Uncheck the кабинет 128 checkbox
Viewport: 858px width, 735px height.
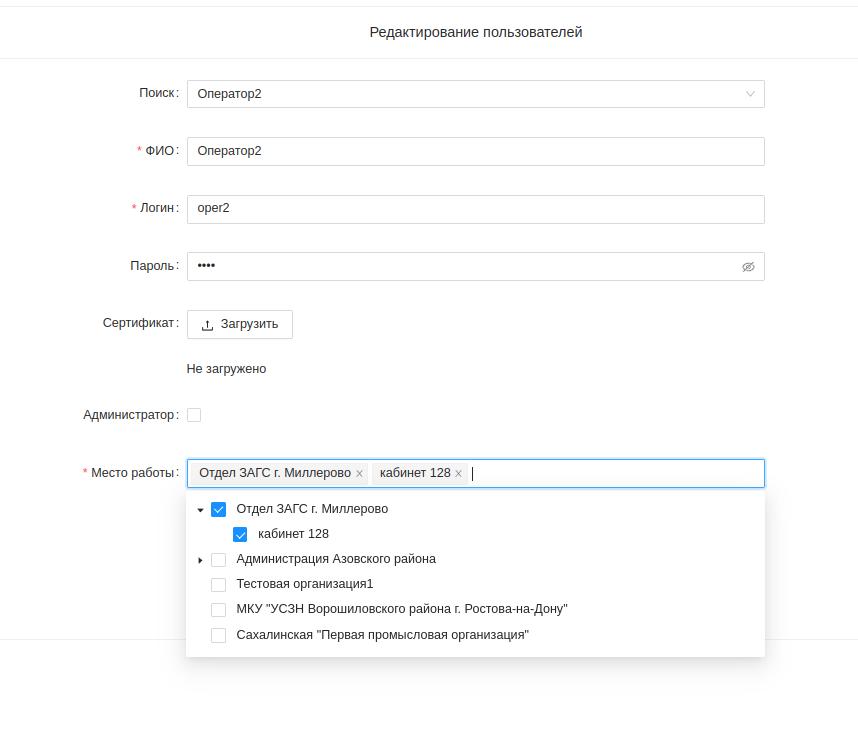click(x=240, y=534)
